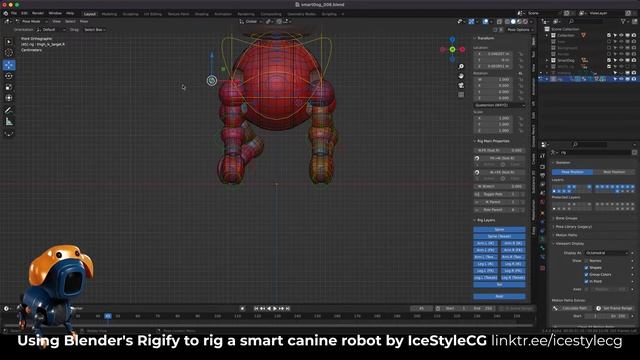The image size is (640, 360).
Task: Toggle camera view icon in viewport
Action: pyautogui.click(x=461, y=85)
